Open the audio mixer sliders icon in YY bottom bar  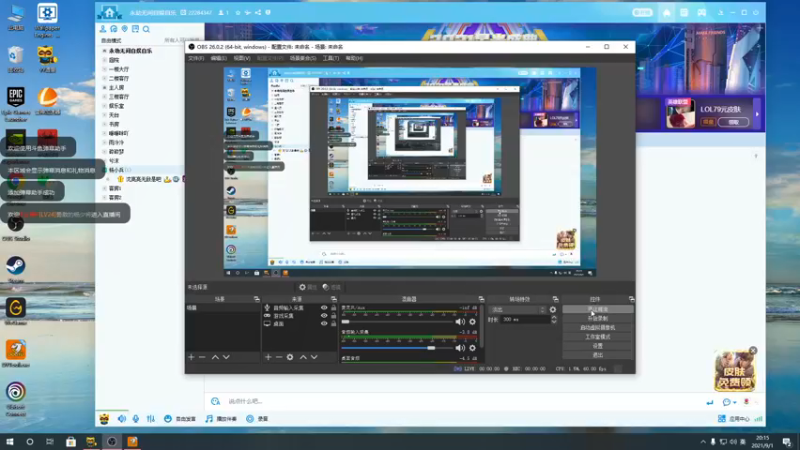151,418
